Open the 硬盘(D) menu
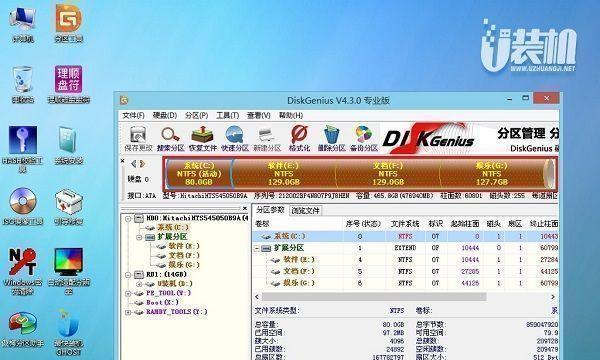The image size is (600, 360). [x=165, y=115]
